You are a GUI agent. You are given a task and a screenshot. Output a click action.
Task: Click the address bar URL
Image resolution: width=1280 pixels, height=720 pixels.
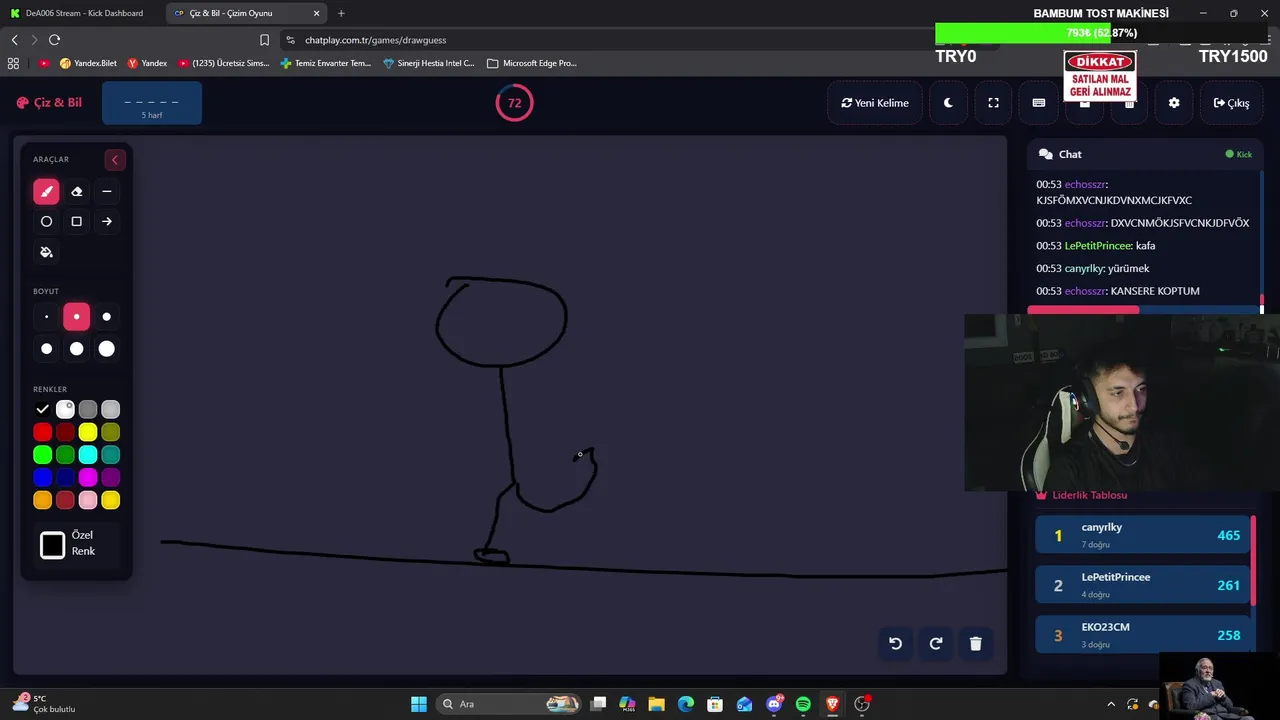pyautogui.click(x=375, y=40)
